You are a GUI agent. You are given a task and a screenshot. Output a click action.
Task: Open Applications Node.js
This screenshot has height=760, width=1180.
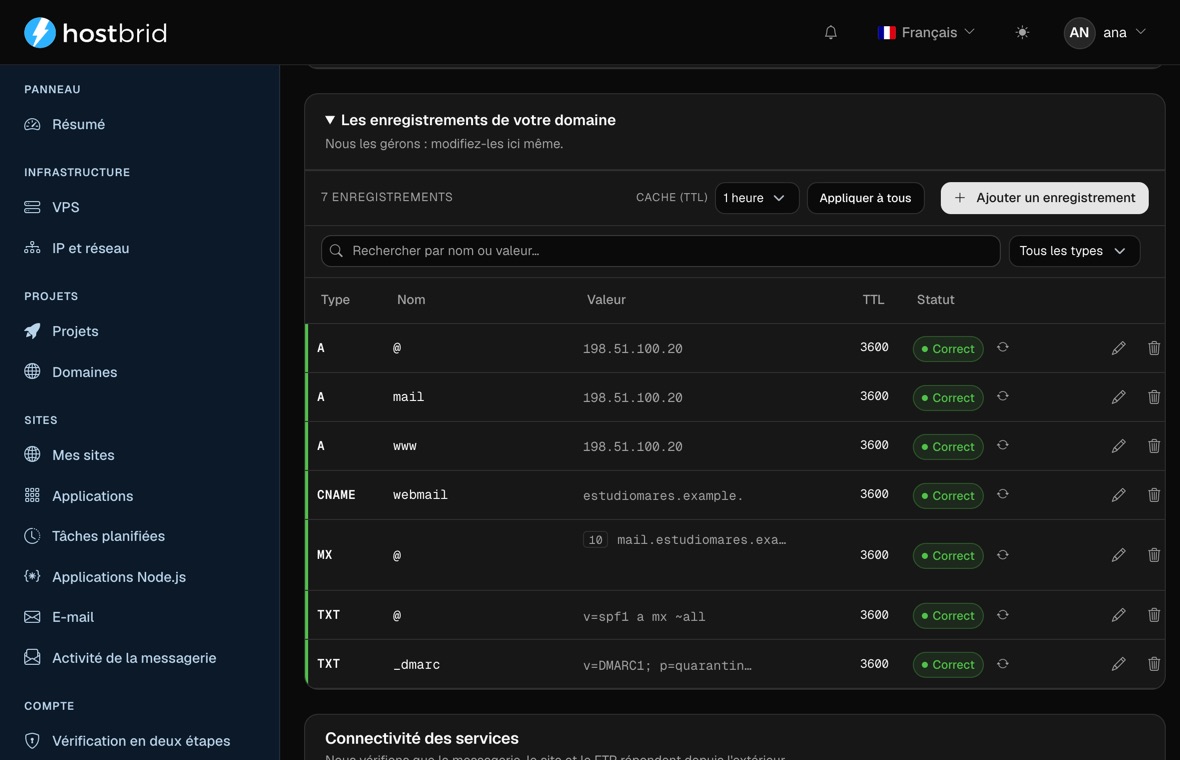pyautogui.click(x=105, y=577)
